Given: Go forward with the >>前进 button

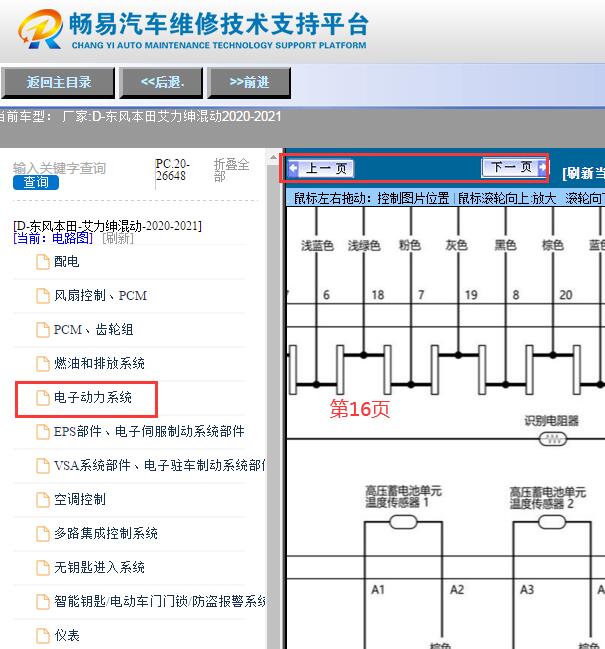Looking at the screenshot, I should (x=249, y=82).
